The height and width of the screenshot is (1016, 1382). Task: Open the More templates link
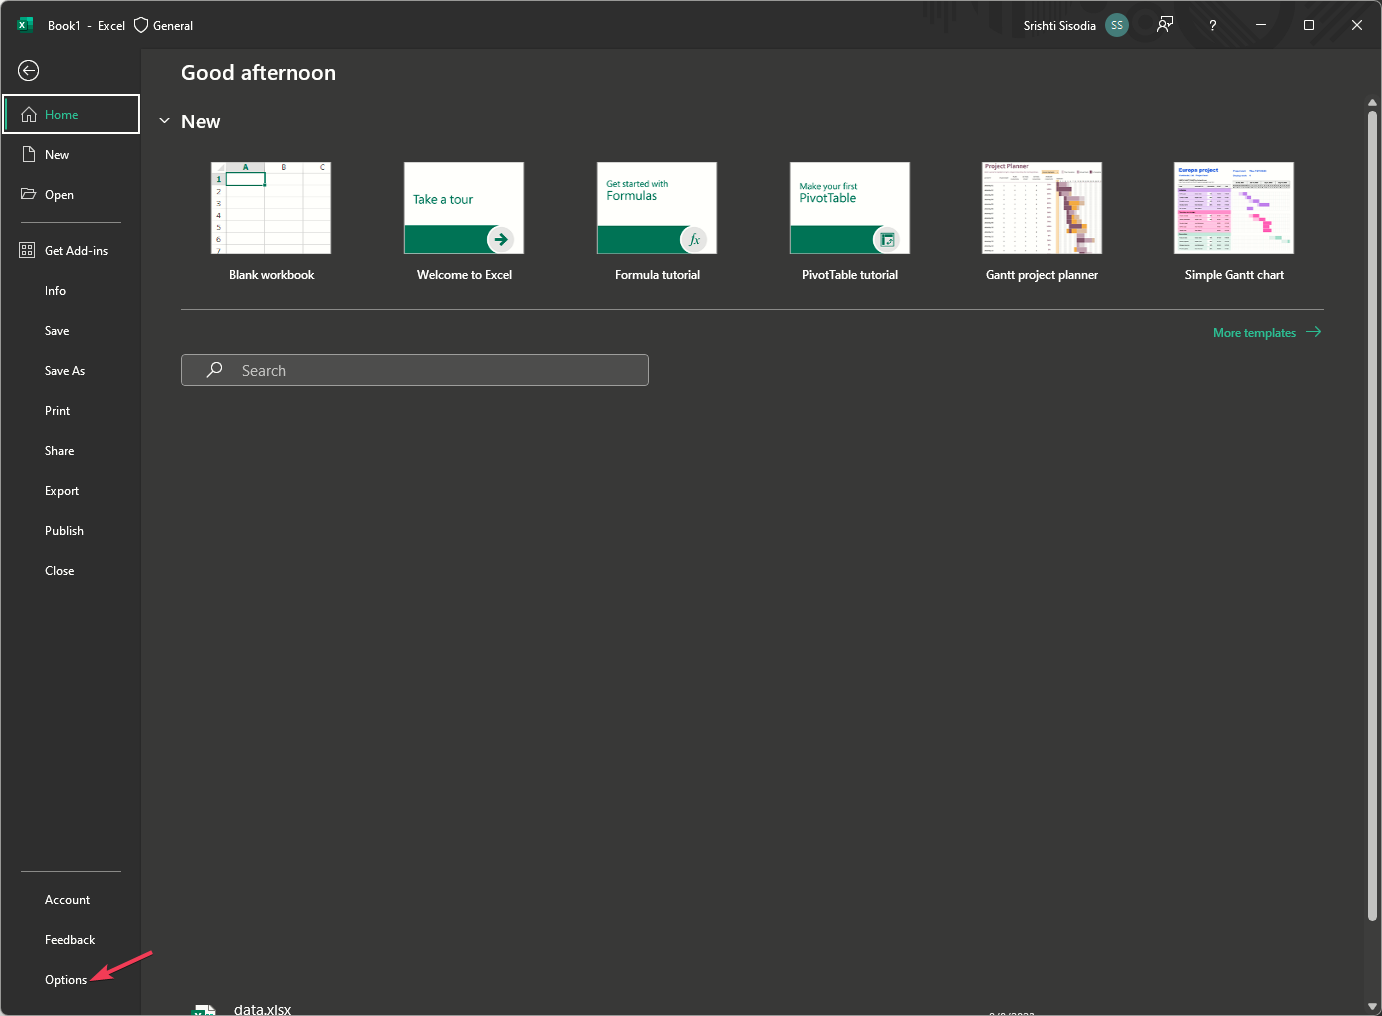pyautogui.click(x=1254, y=332)
